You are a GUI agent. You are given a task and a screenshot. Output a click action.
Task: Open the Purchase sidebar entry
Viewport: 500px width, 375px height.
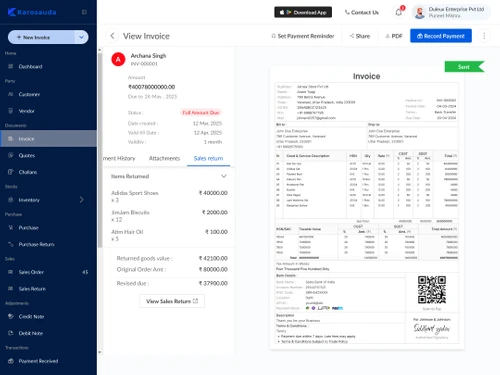click(28, 228)
